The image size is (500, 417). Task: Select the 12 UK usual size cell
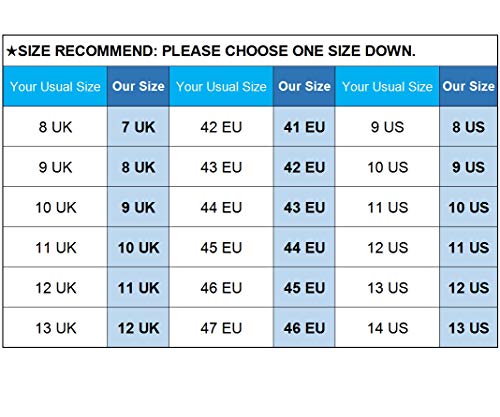(x=55, y=288)
